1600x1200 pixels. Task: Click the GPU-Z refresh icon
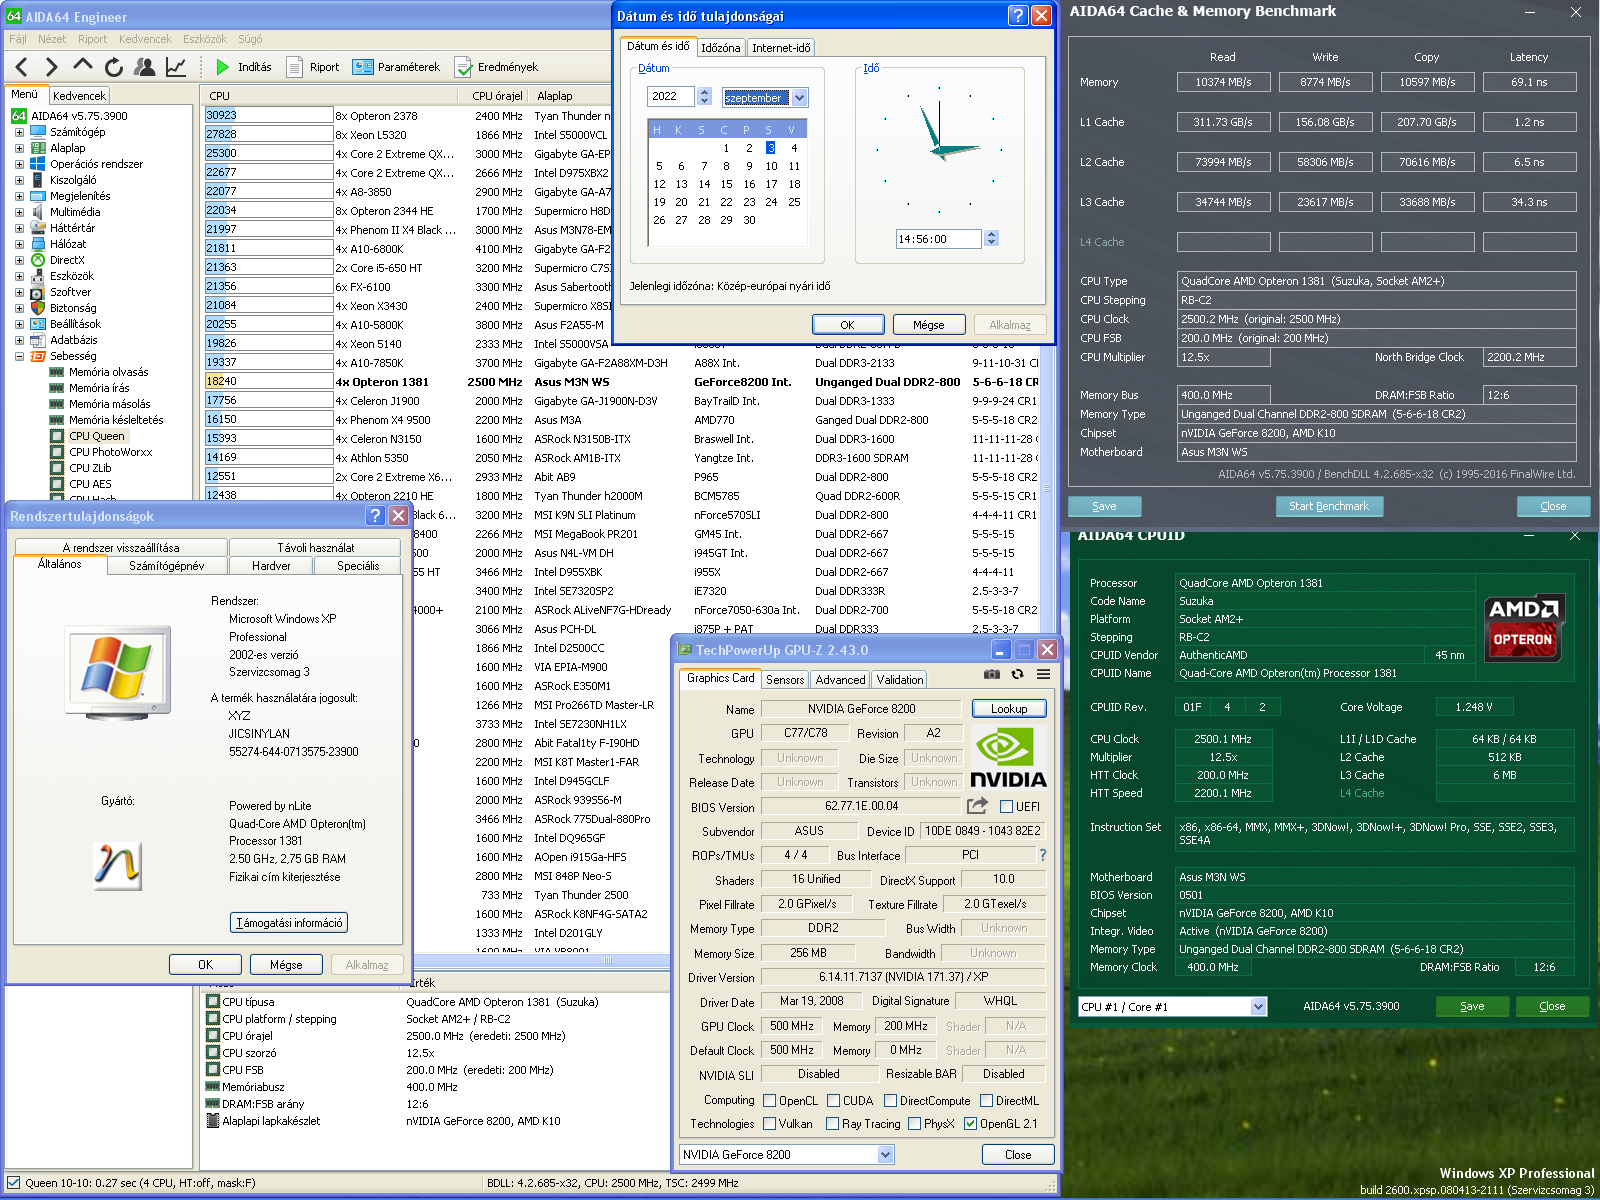tap(1017, 674)
